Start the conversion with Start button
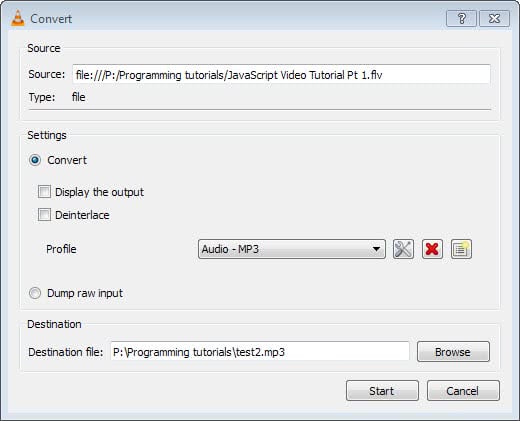520x421 pixels. 382,391
